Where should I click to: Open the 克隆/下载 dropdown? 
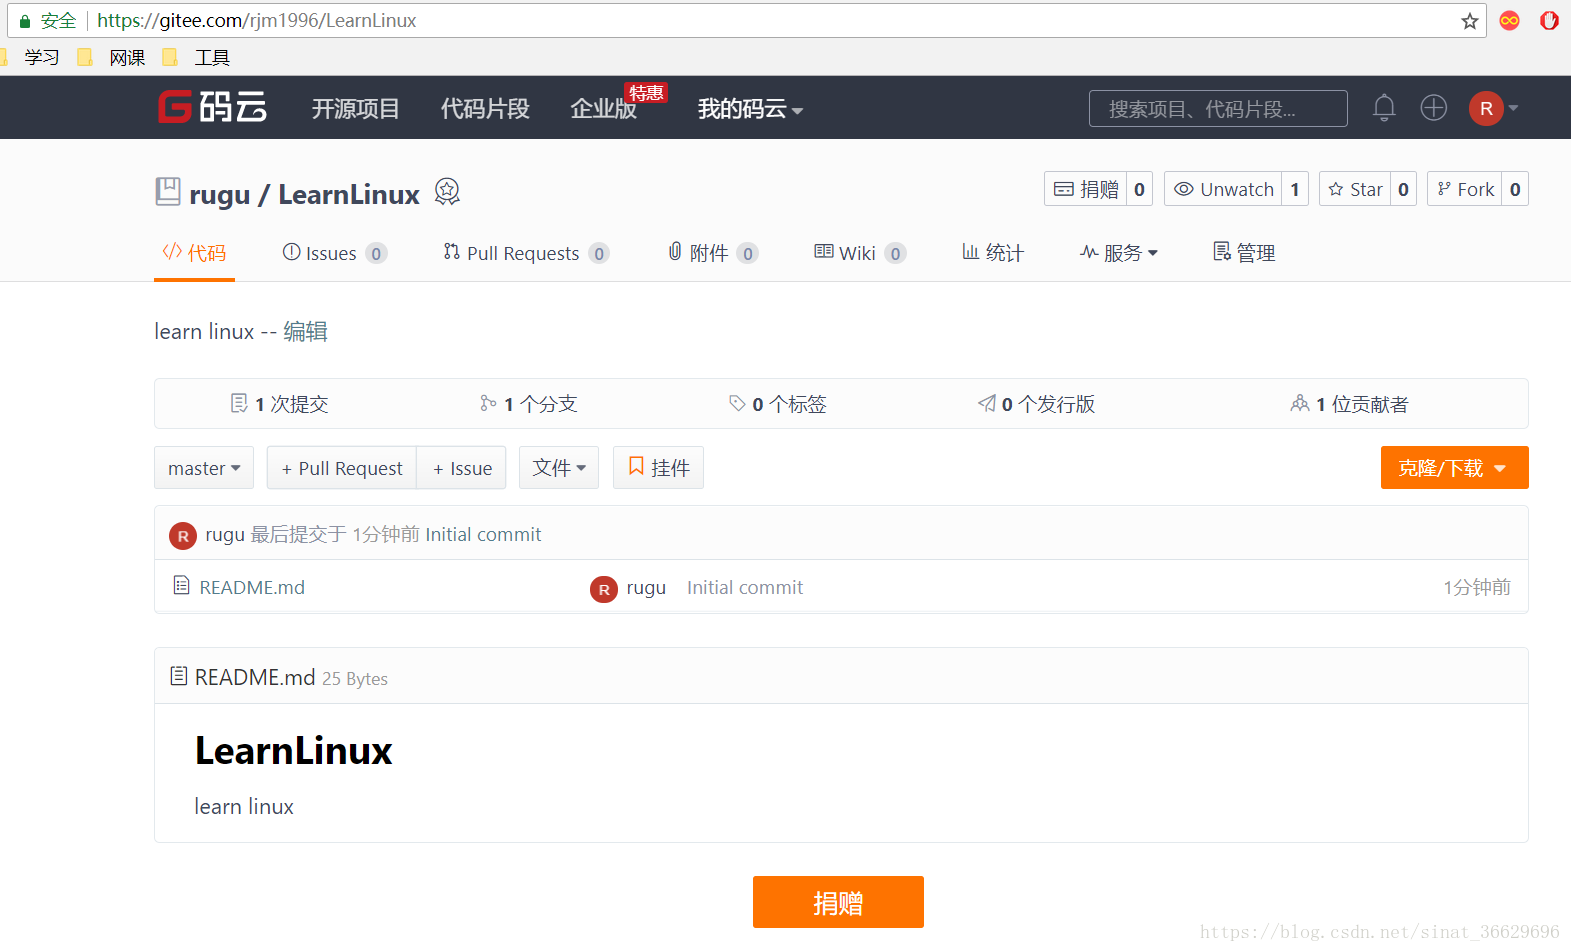1454,468
